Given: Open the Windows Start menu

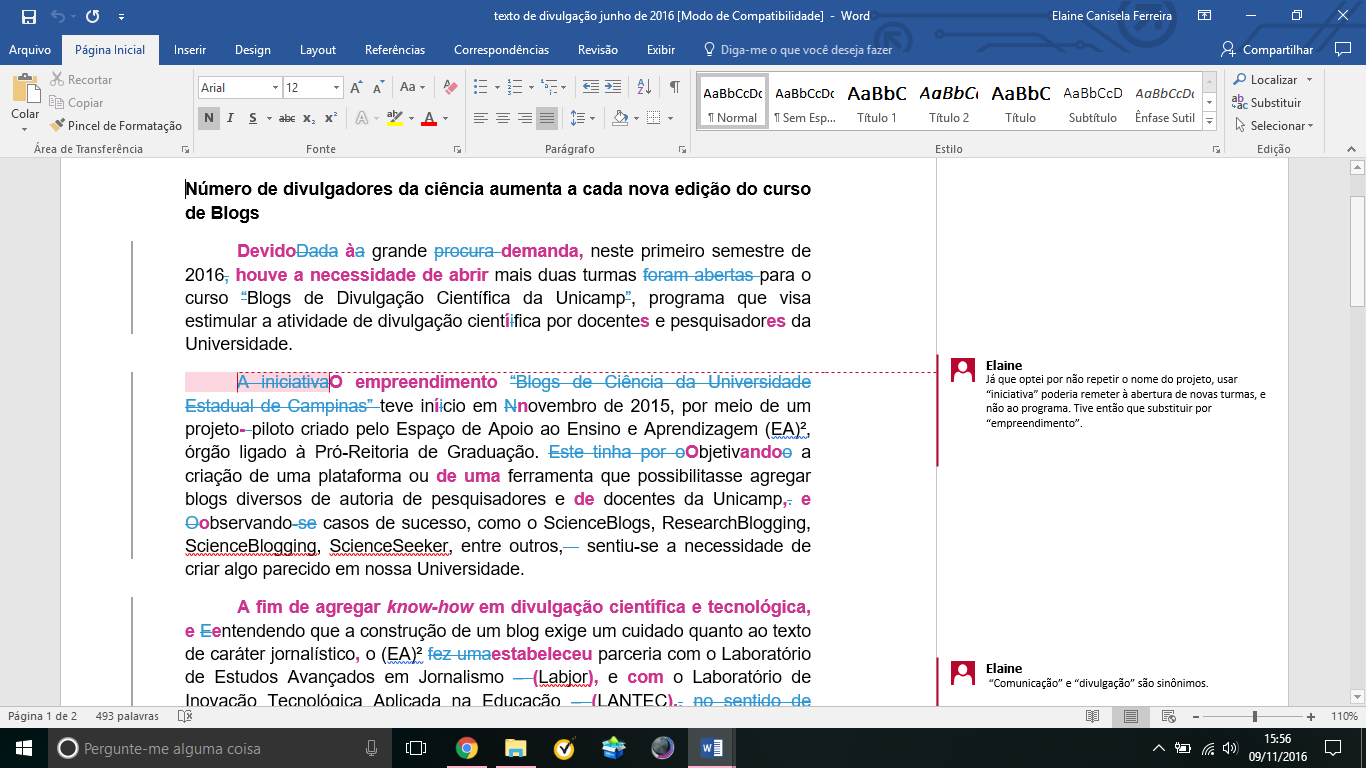Looking at the screenshot, I should [23, 748].
